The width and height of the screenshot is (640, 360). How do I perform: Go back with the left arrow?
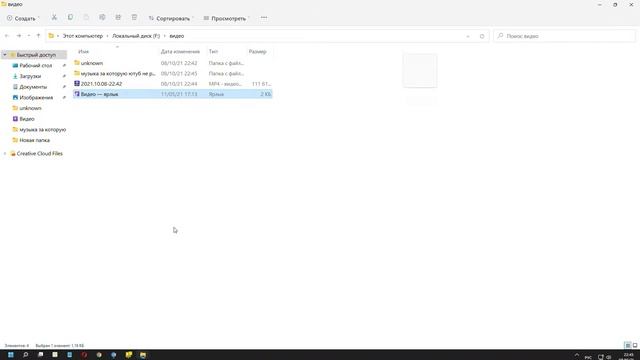[x=7, y=36]
